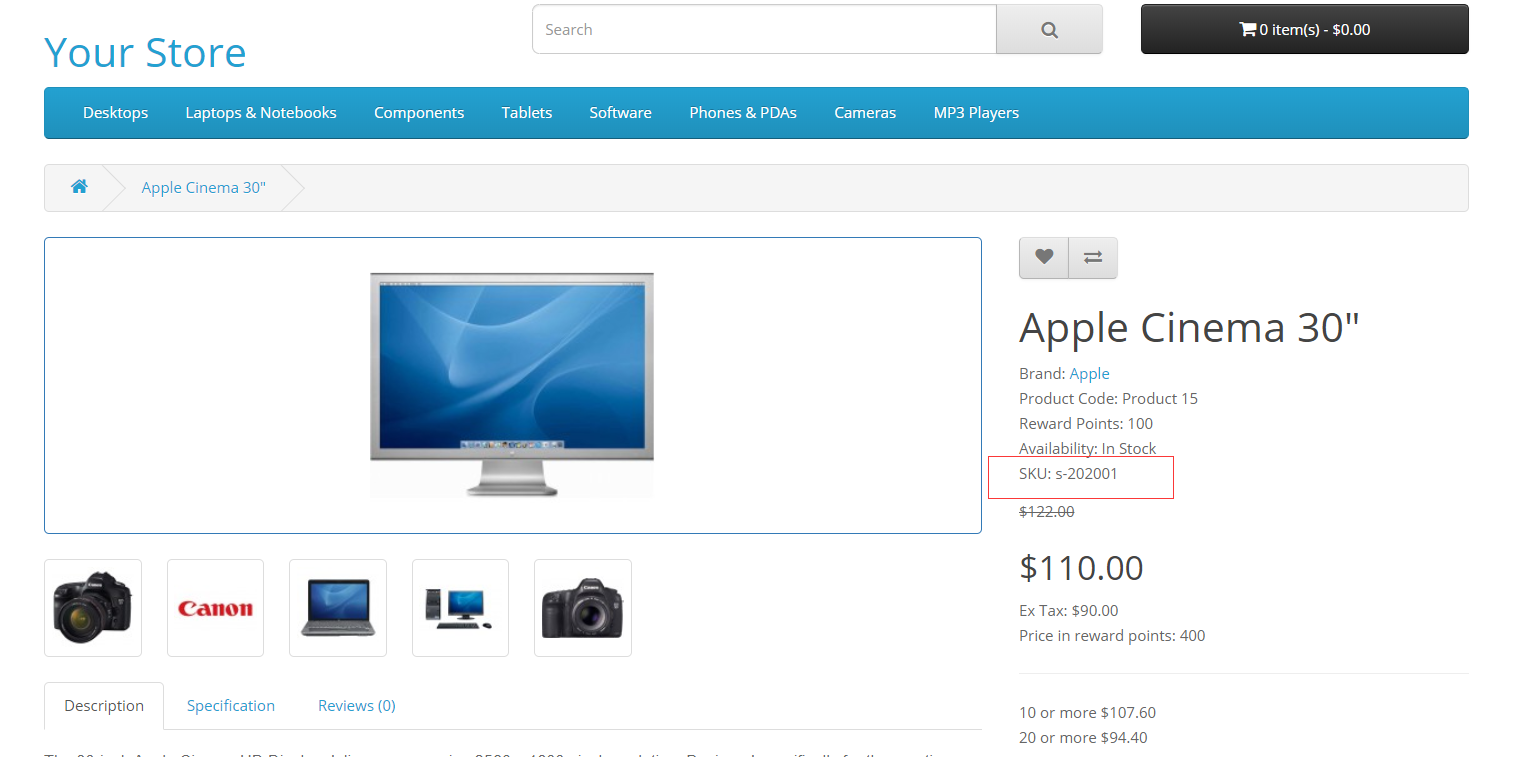Click the $110.00 price

click(1081, 568)
